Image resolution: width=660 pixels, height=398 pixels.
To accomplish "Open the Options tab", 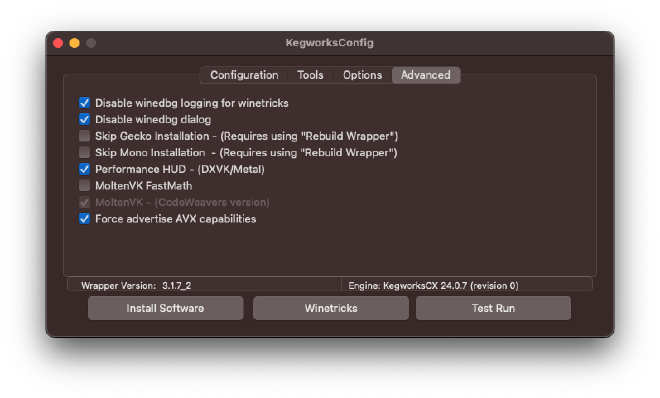I will [x=362, y=75].
